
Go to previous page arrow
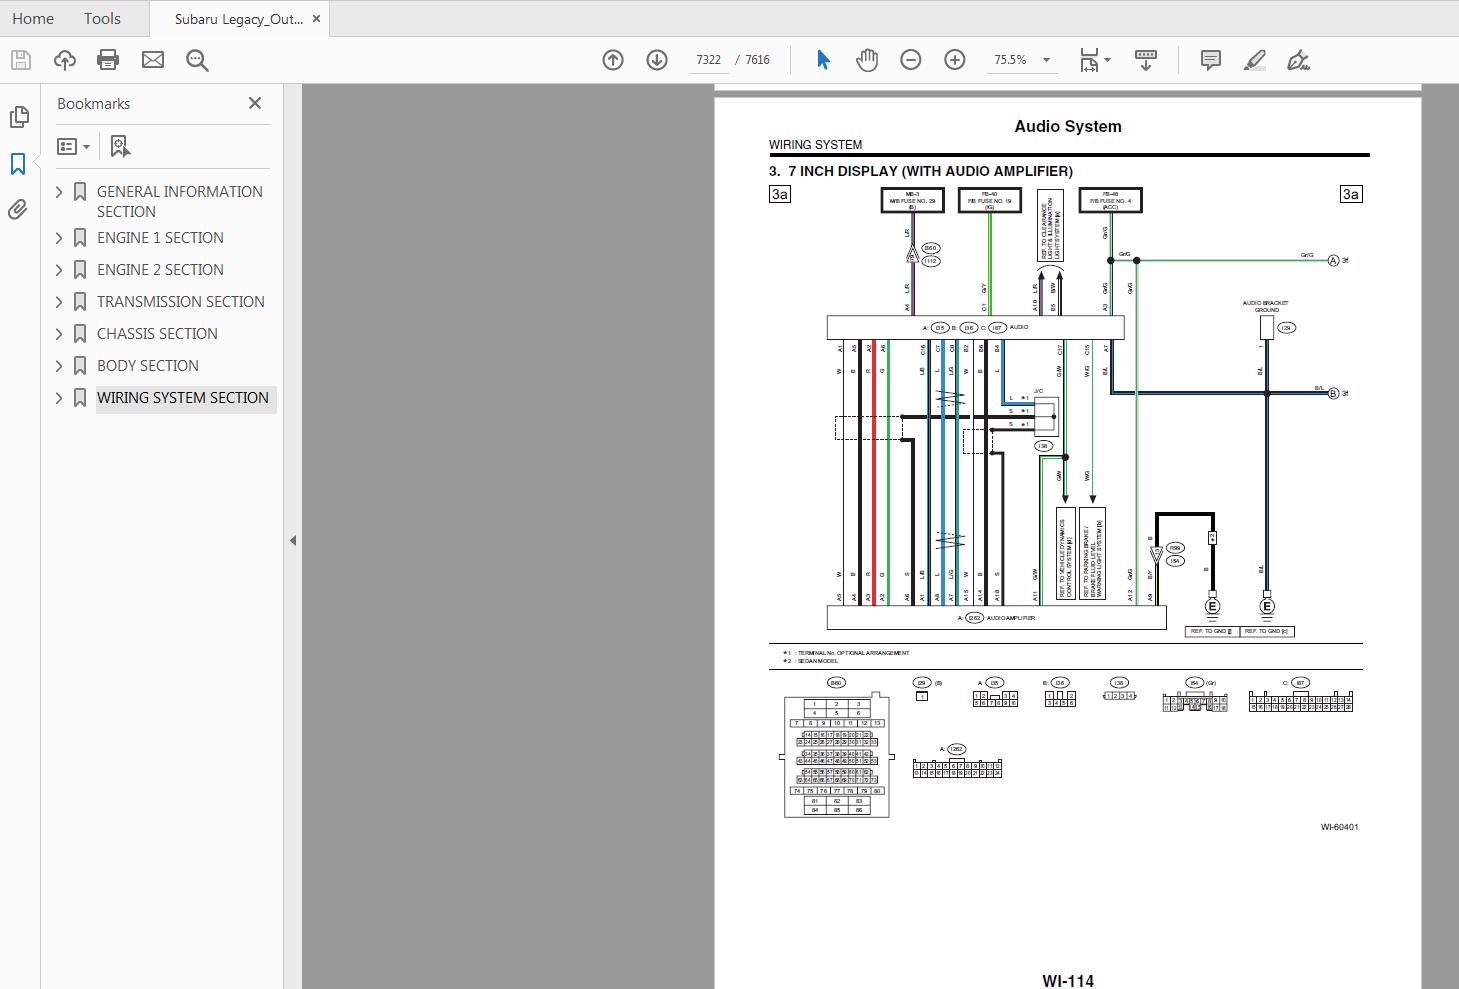[x=613, y=60]
